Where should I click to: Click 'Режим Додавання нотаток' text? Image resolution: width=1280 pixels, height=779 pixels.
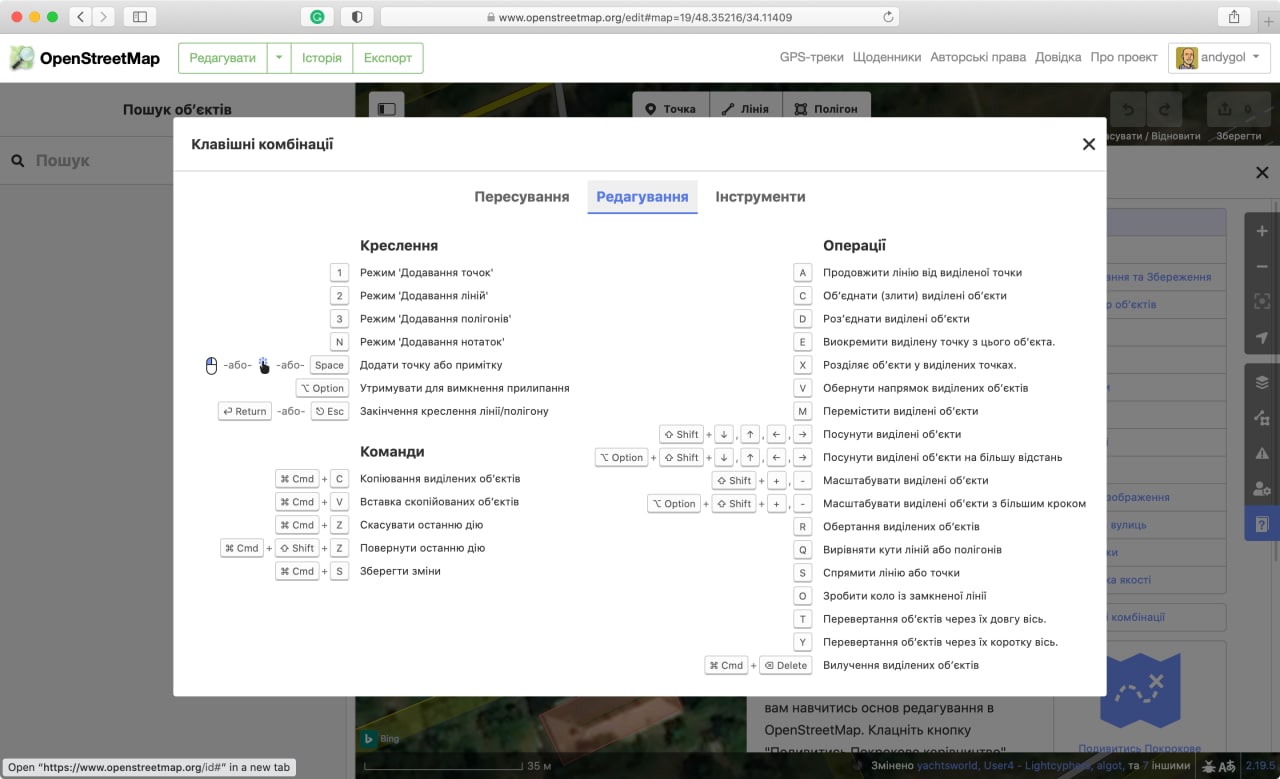[432, 342]
